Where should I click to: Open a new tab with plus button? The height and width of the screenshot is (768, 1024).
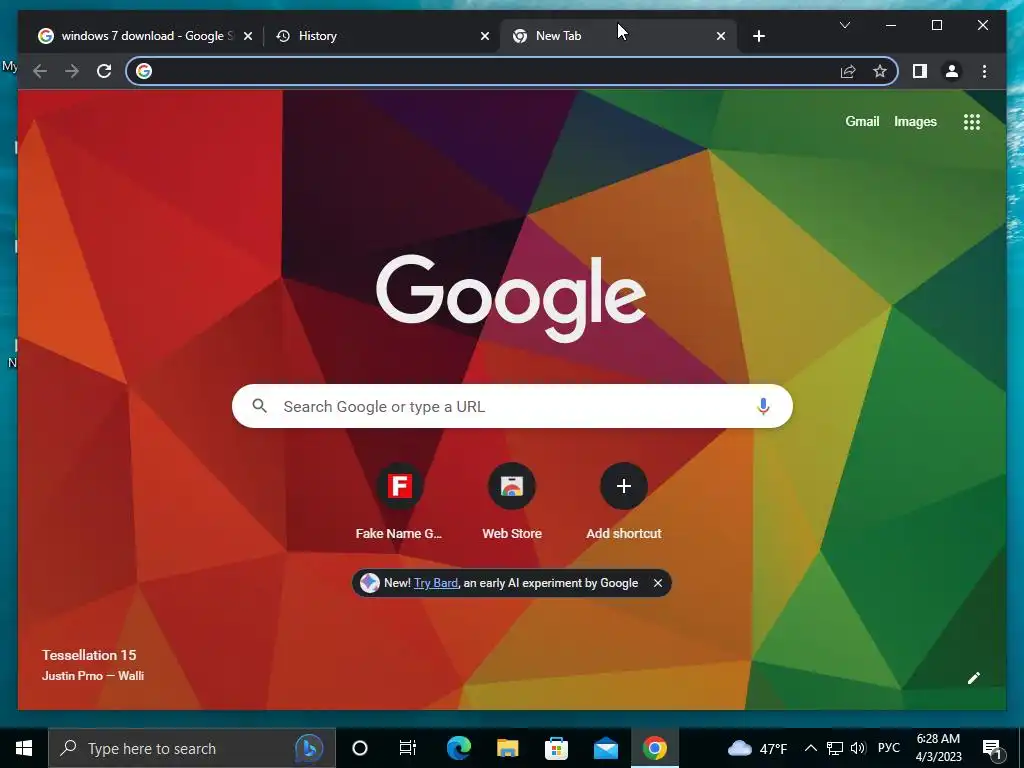[758, 36]
